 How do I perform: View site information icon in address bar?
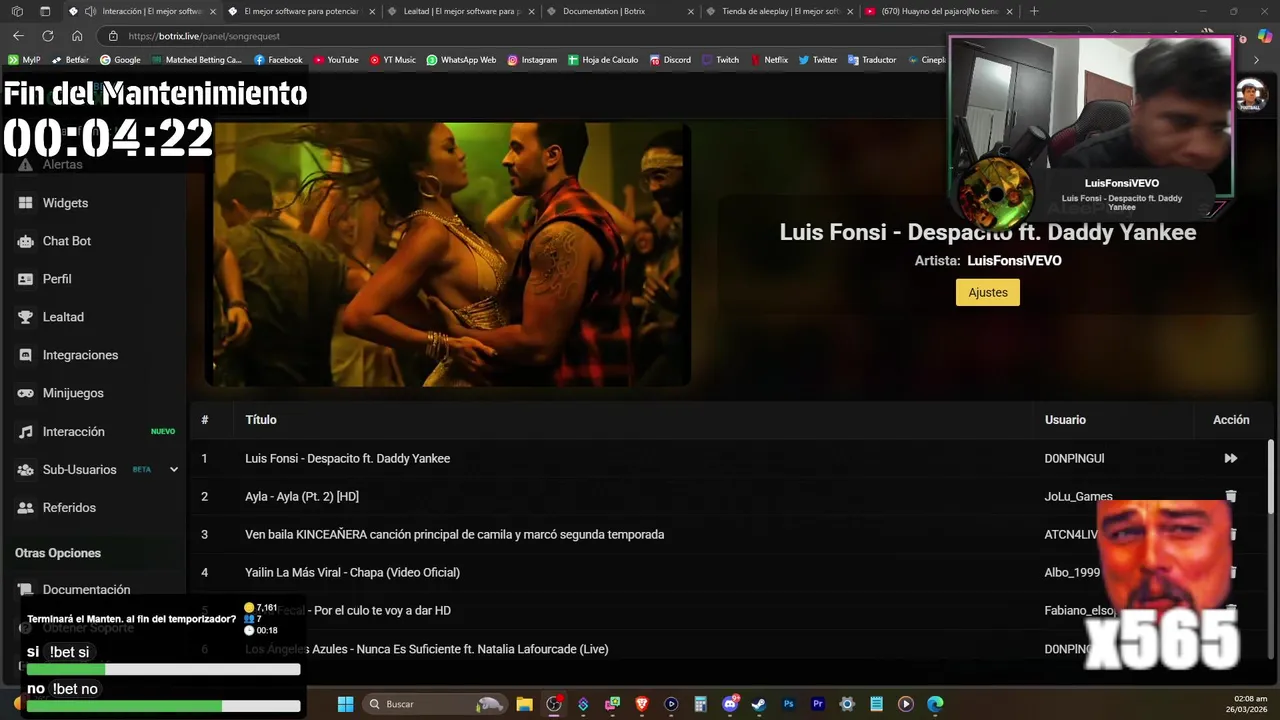tap(113, 36)
